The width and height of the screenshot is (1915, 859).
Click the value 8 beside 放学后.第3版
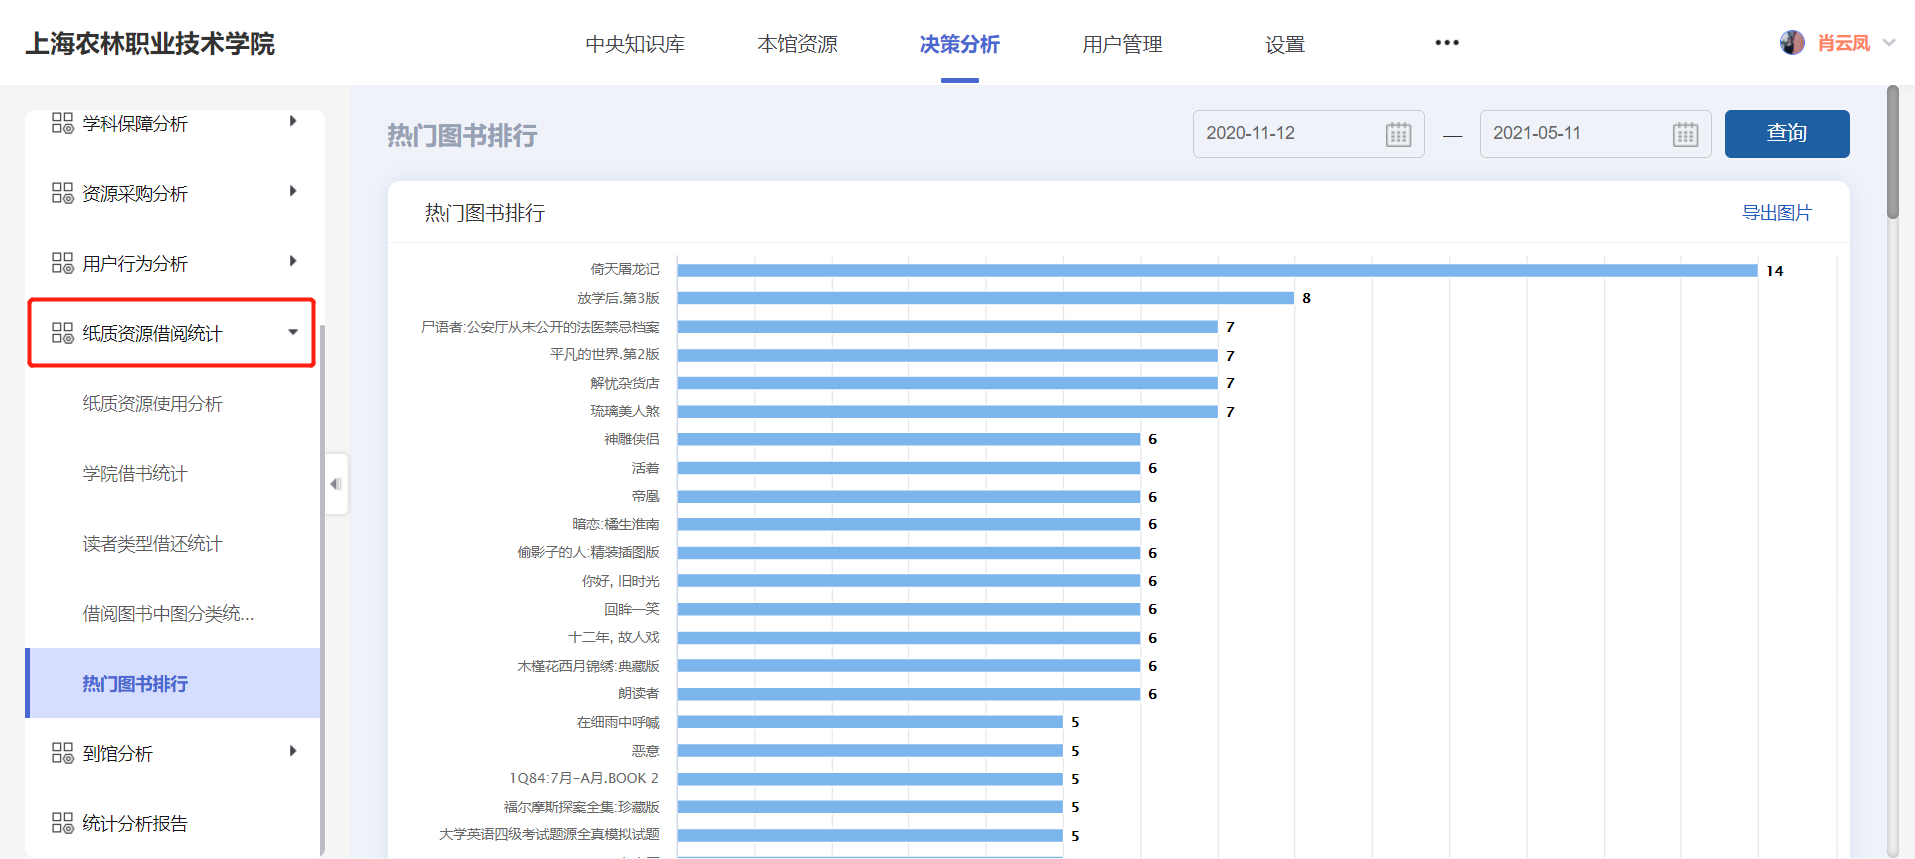tap(1306, 298)
